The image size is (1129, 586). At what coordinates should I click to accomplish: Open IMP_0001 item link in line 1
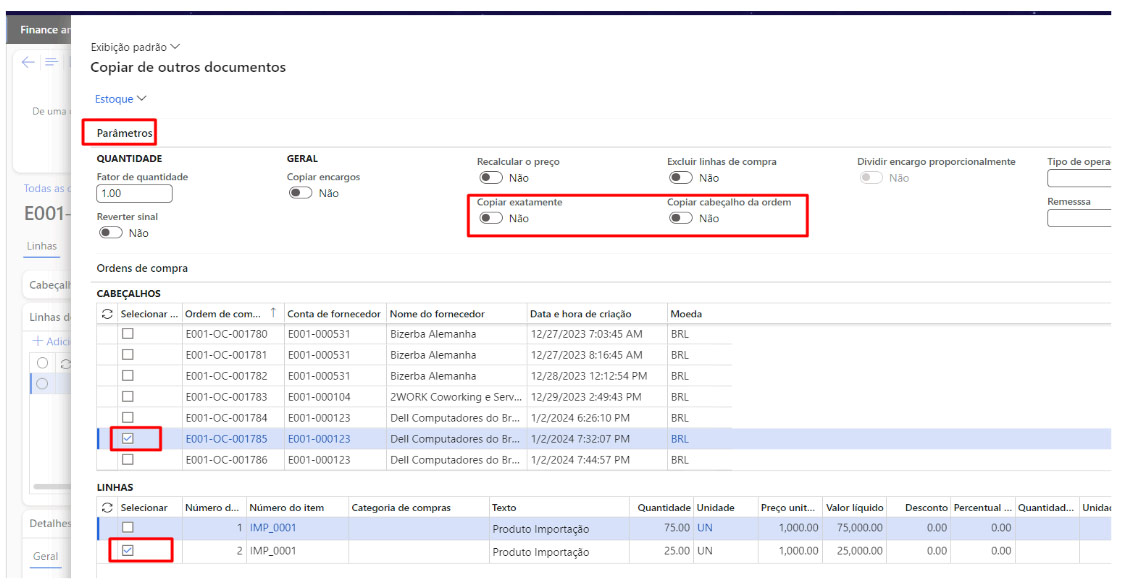(273, 528)
